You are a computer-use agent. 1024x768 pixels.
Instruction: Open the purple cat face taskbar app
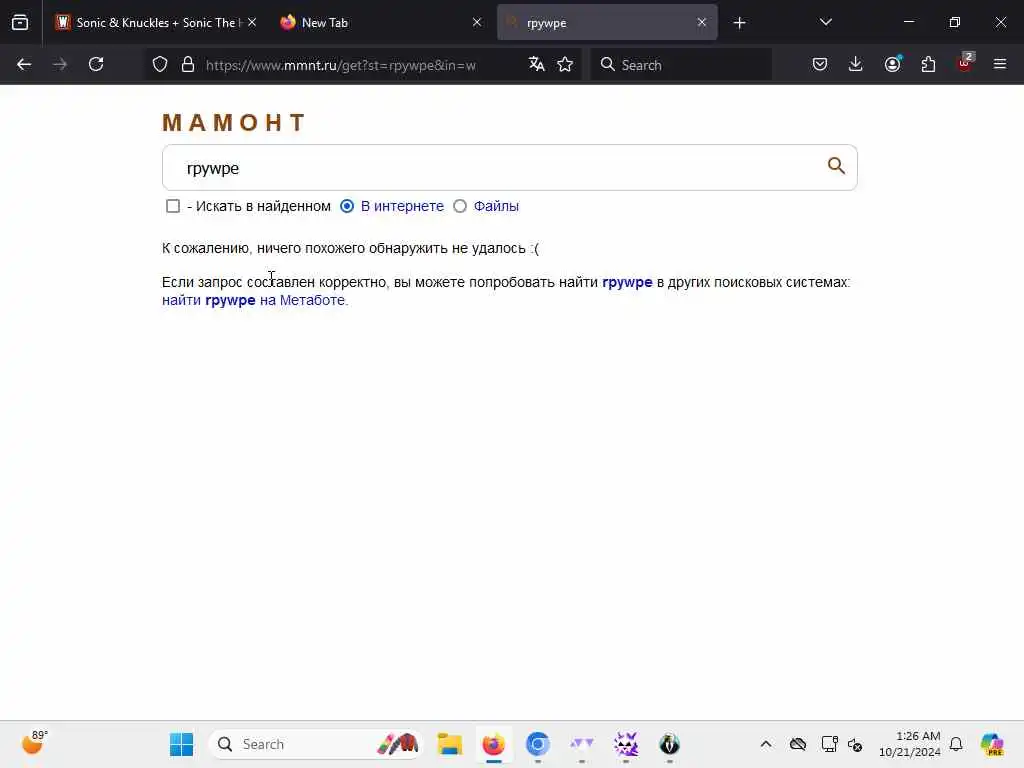pyautogui.click(x=626, y=744)
